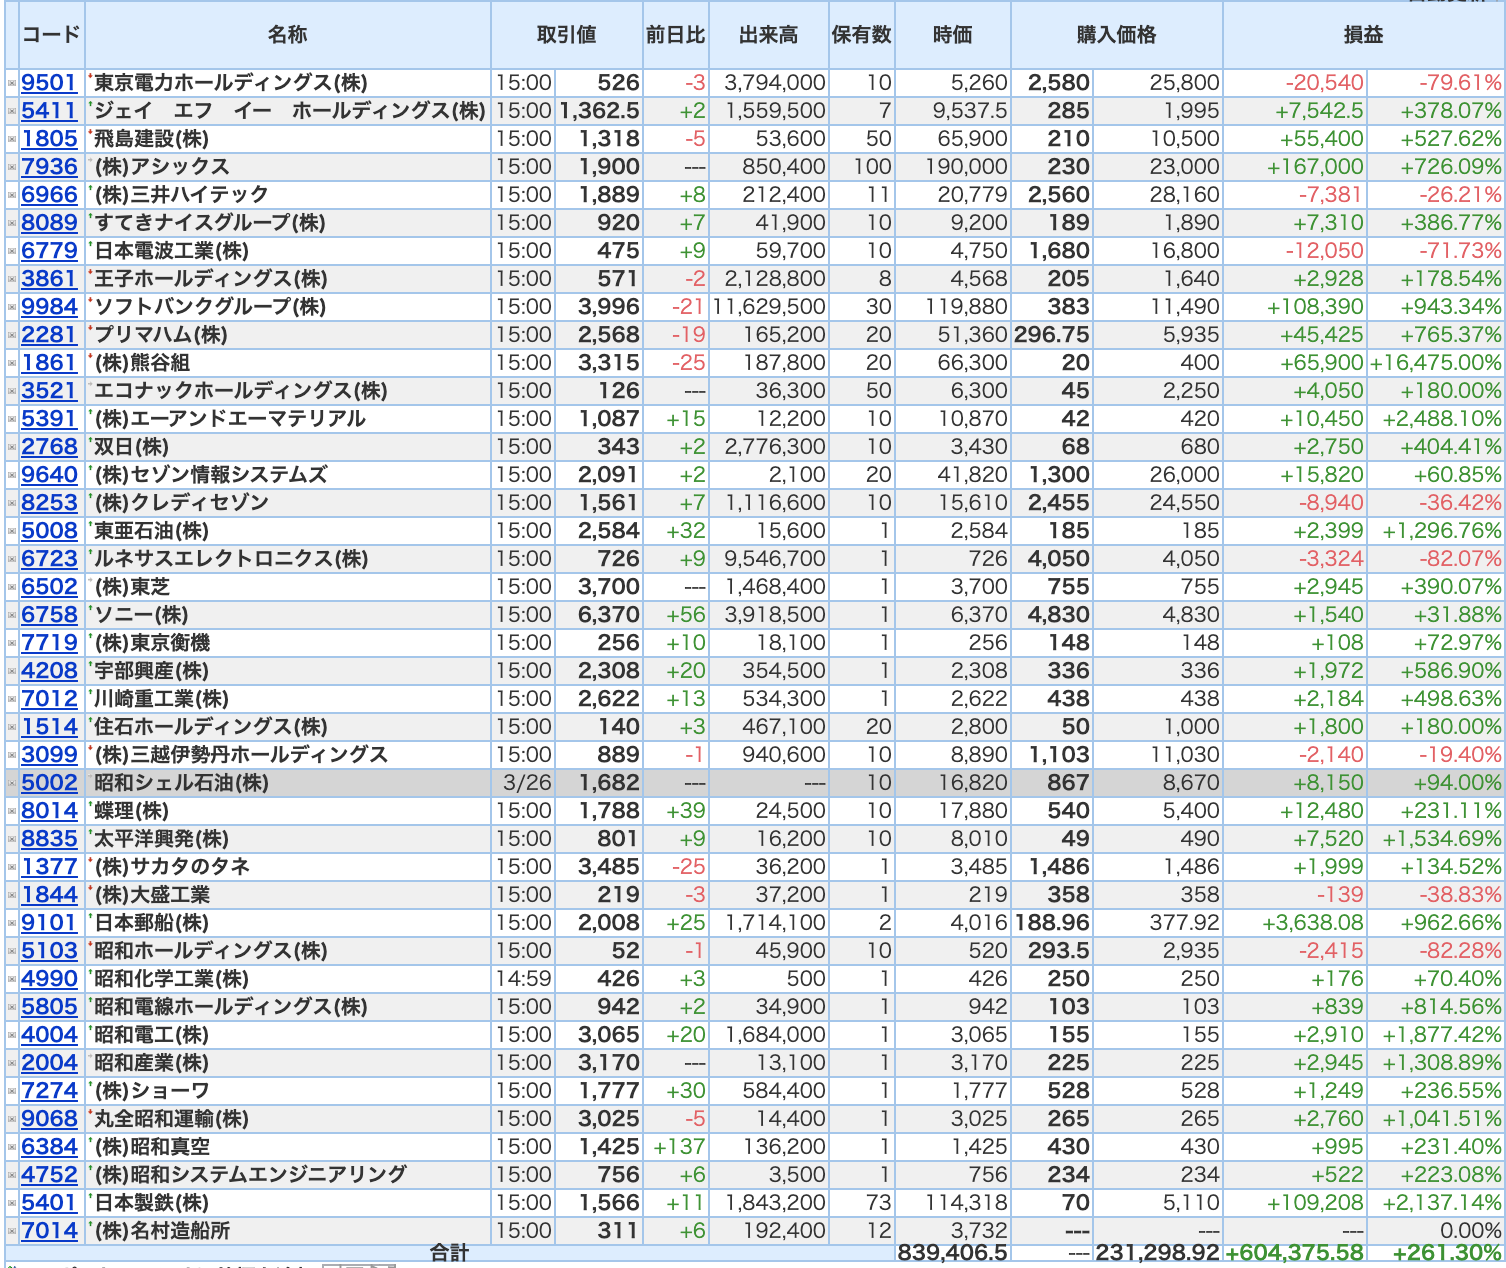This screenshot has height=1268, width=1506.
Task: Click the small icon left of code 7014
Action: [x=12, y=1231]
